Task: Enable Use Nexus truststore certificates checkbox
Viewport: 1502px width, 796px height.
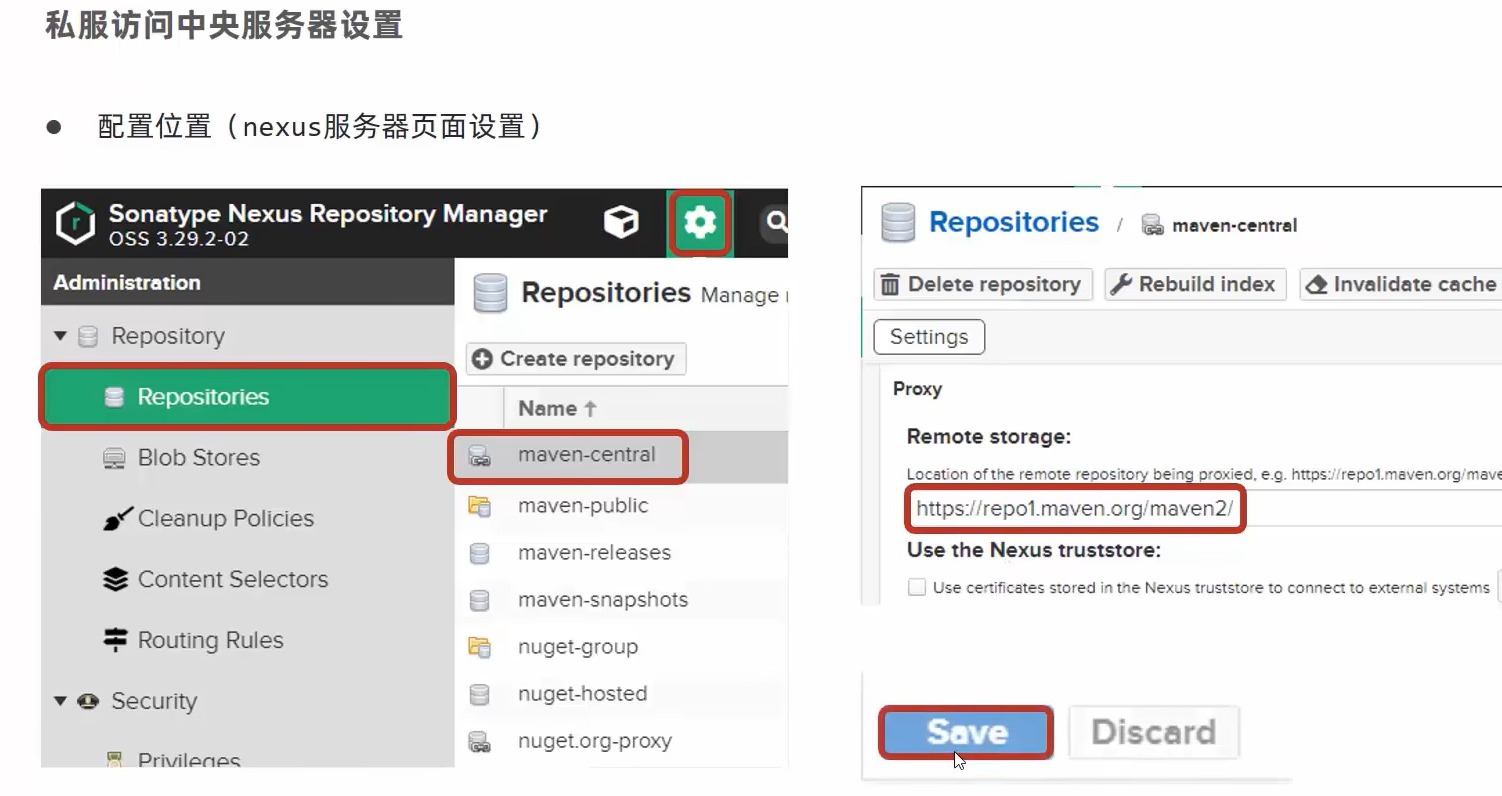Action: tap(916, 587)
